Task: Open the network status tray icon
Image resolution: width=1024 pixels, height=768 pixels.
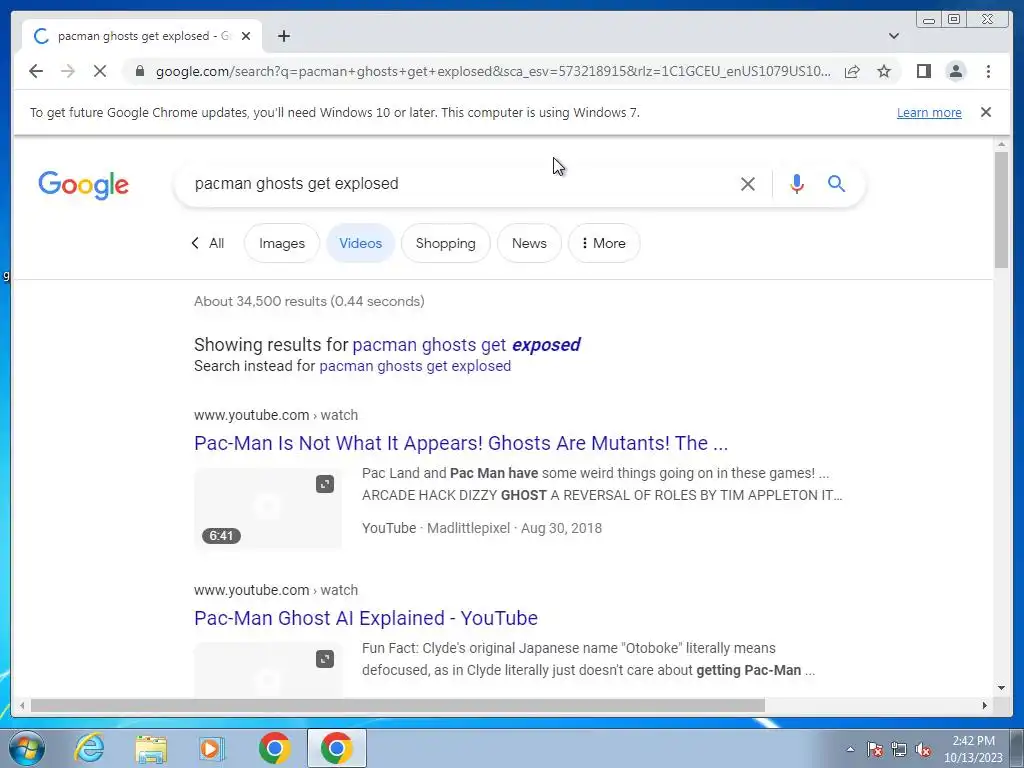Action: tap(899, 750)
